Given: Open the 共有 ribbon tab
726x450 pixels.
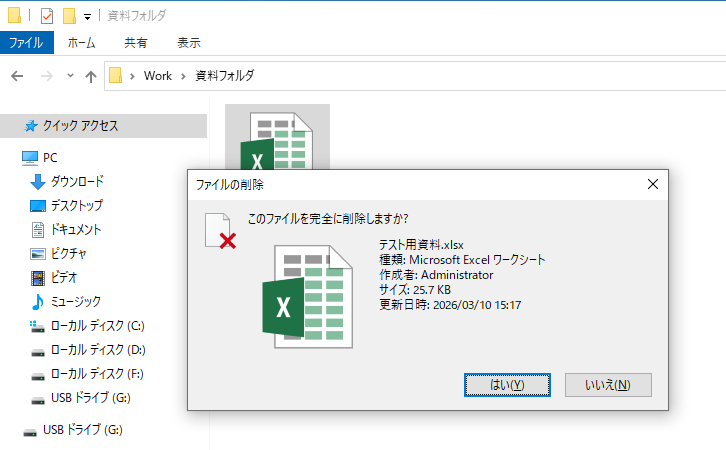Looking at the screenshot, I should [136, 43].
